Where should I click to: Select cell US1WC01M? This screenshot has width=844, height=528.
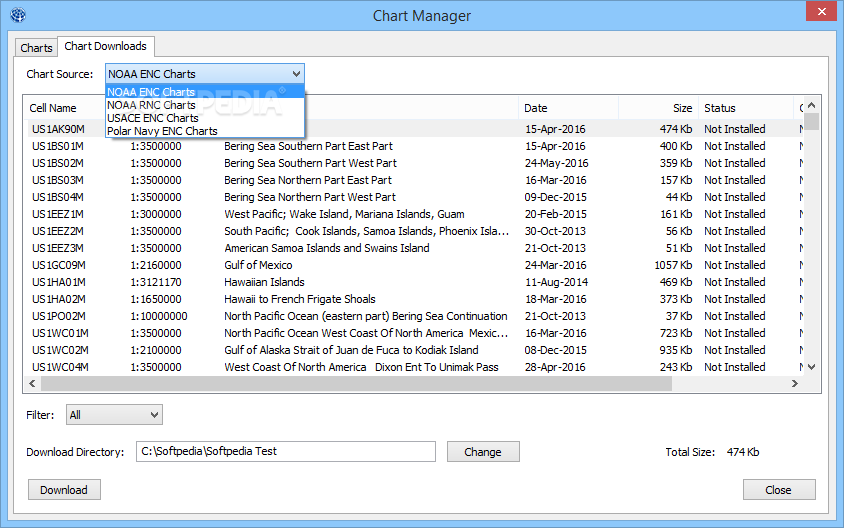[60, 333]
